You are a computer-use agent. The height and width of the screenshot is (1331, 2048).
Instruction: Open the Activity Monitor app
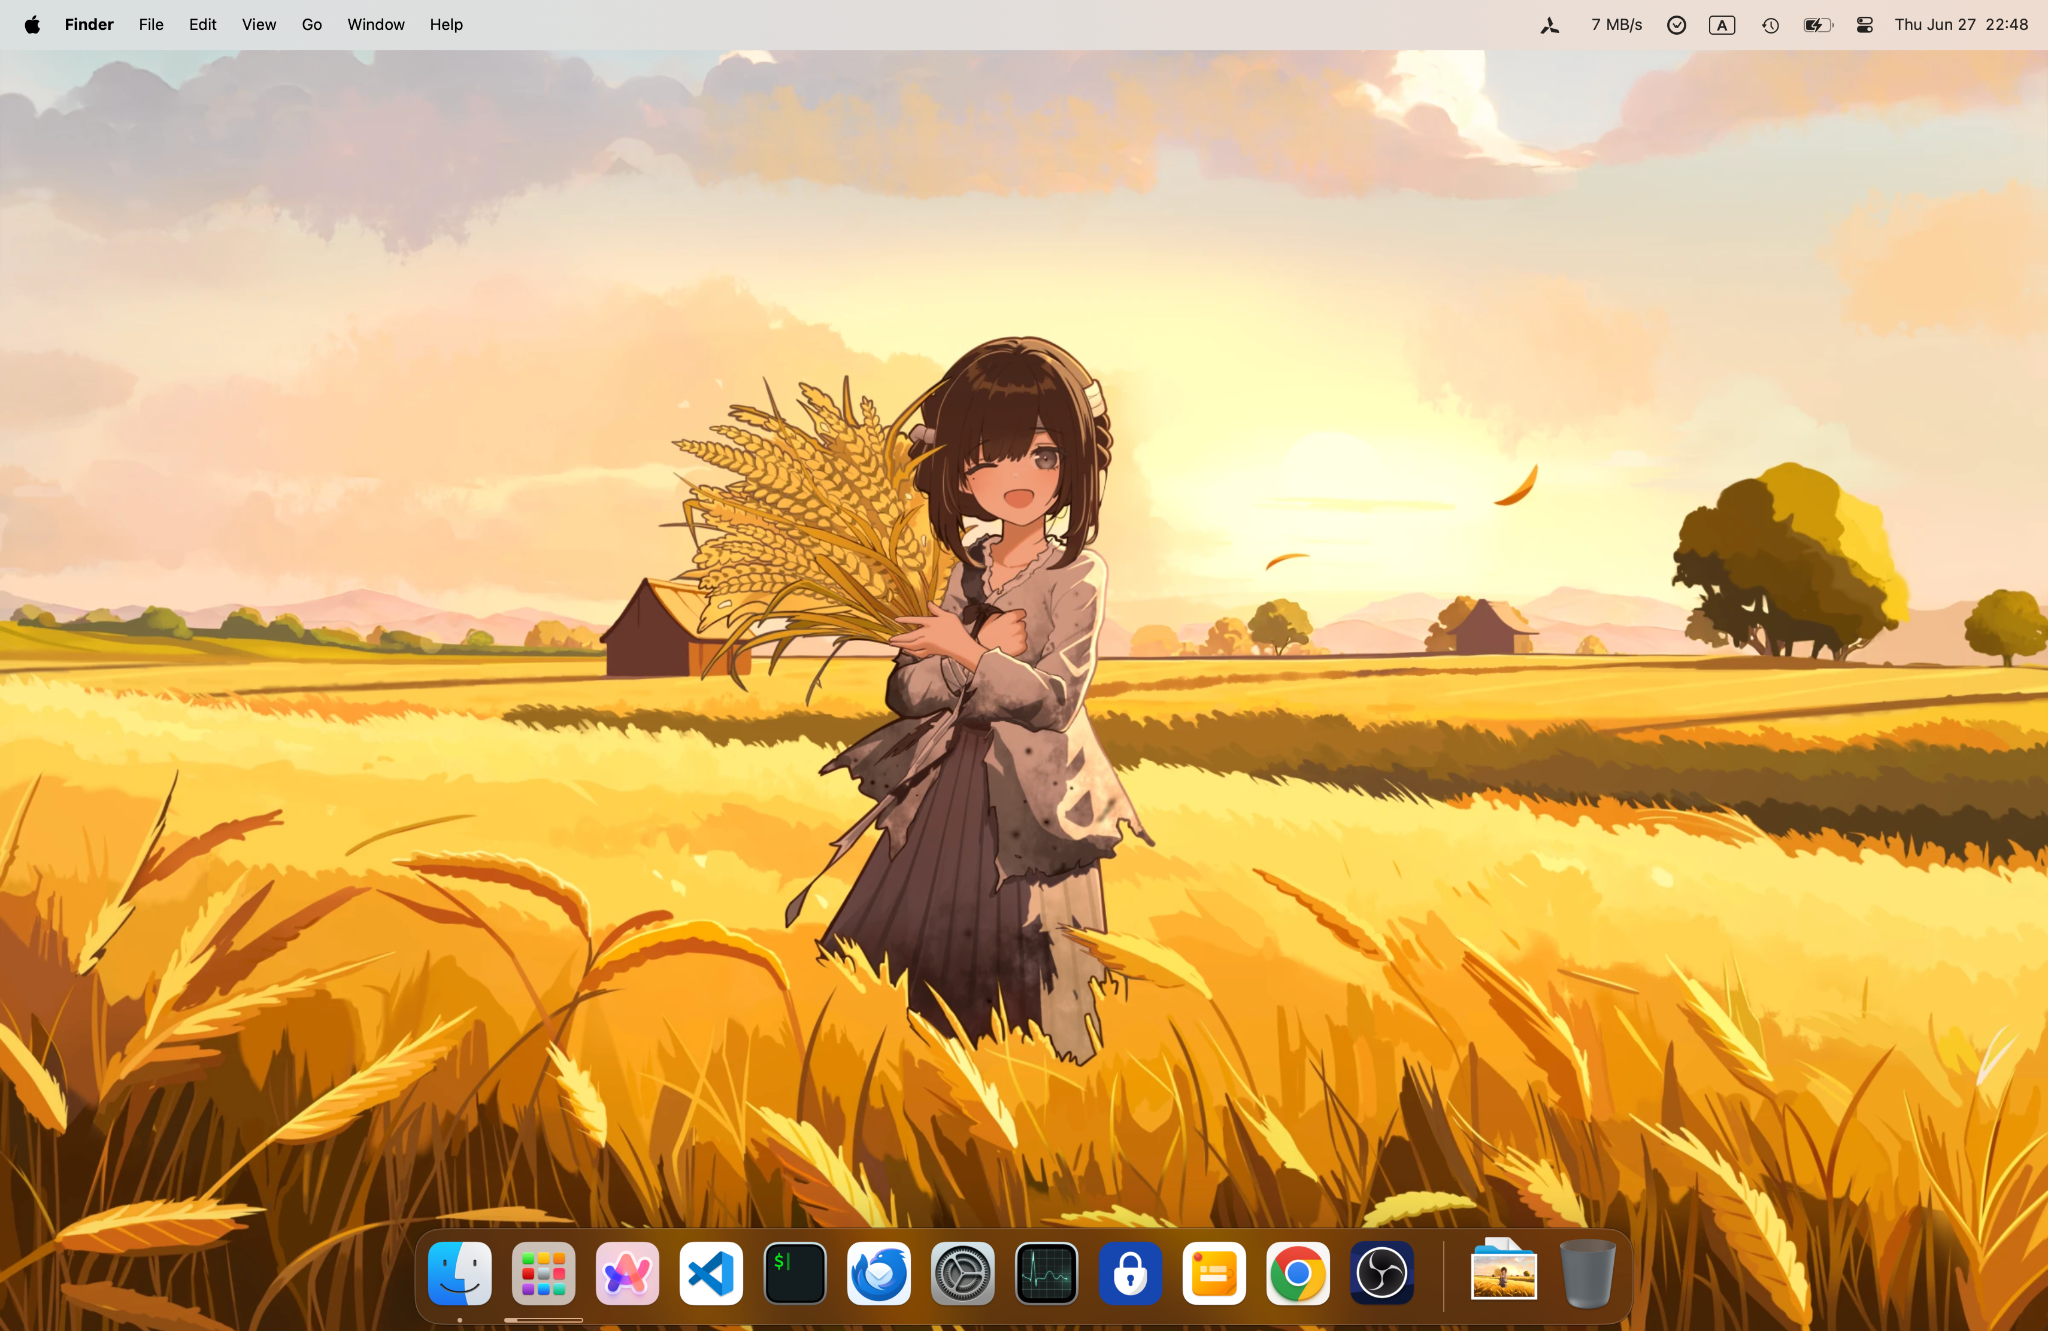(x=1046, y=1273)
